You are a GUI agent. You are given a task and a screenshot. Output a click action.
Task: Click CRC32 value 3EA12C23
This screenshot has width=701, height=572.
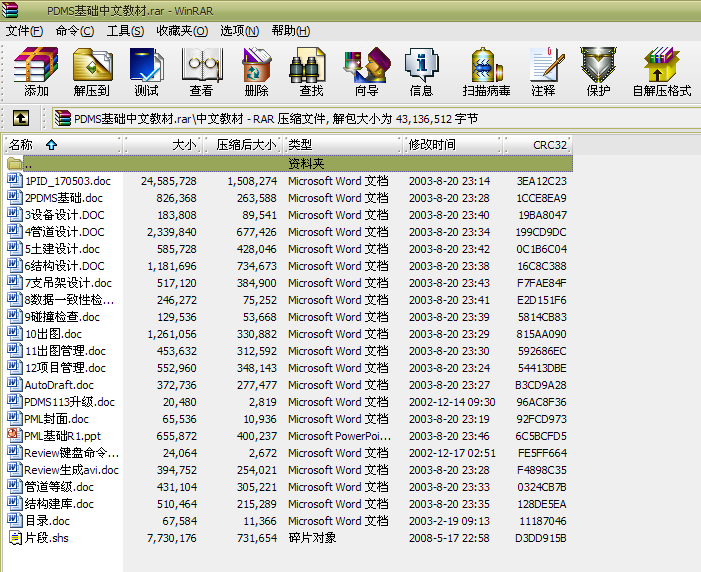pos(542,181)
